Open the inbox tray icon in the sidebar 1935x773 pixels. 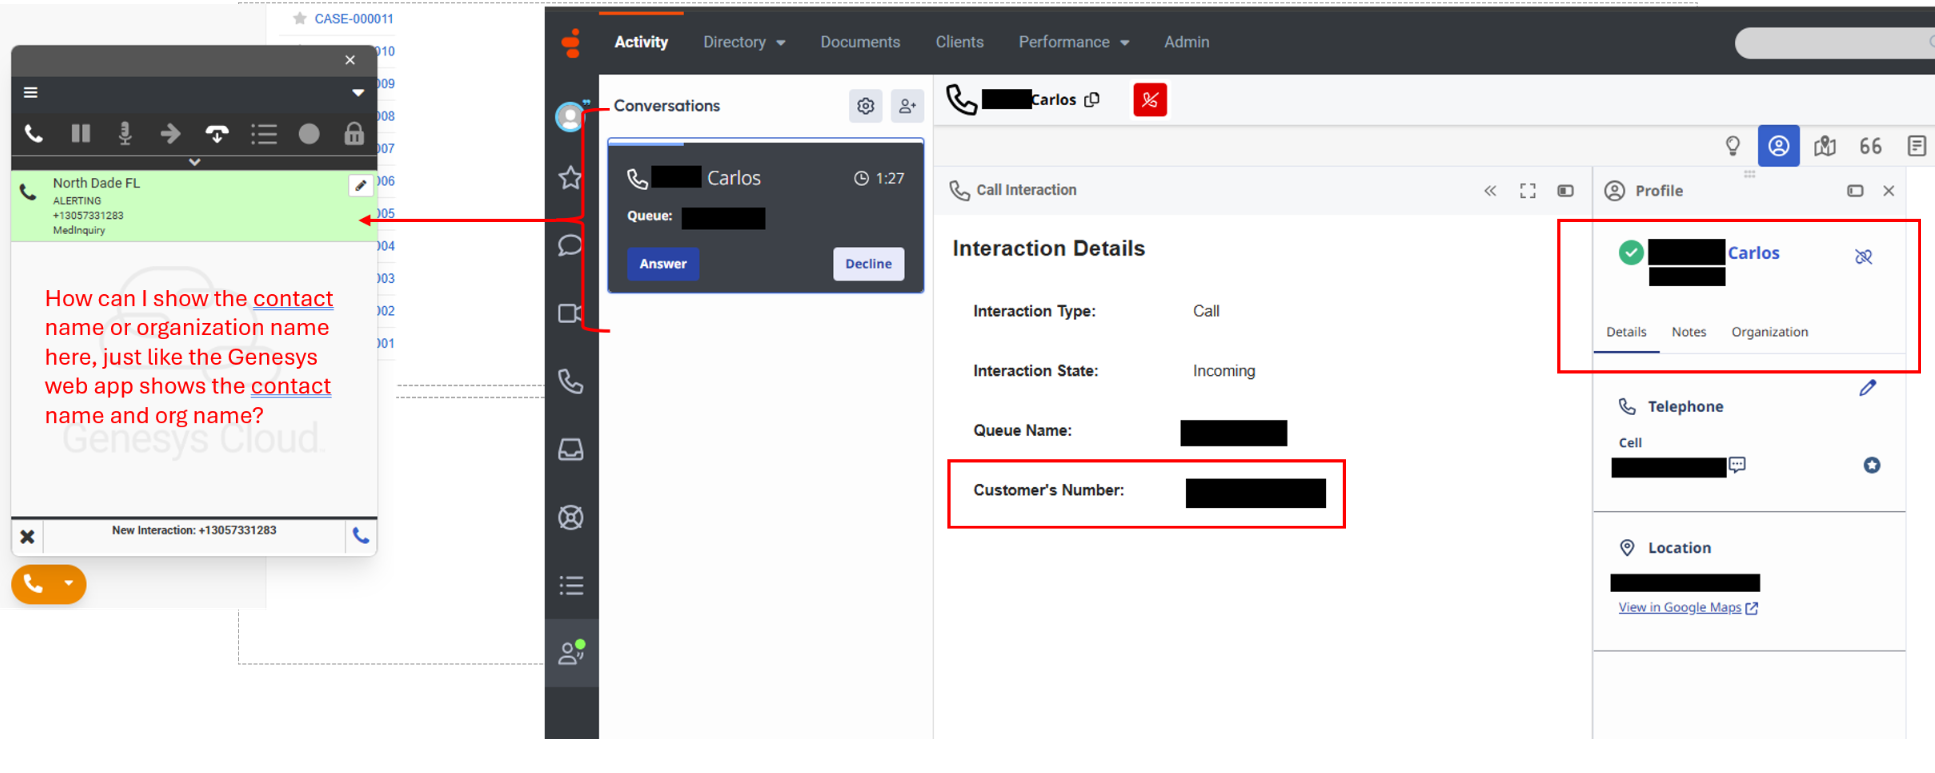coord(570,449)
